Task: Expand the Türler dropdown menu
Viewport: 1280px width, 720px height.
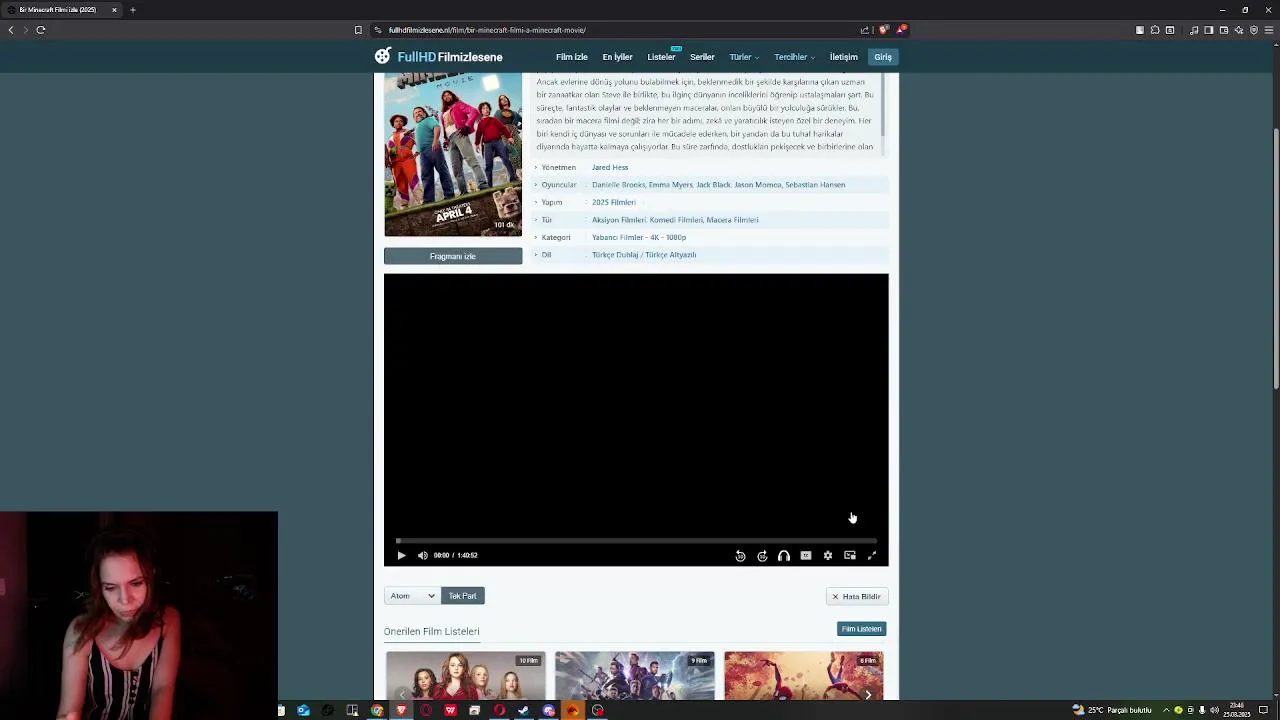Action: point(744,57)
